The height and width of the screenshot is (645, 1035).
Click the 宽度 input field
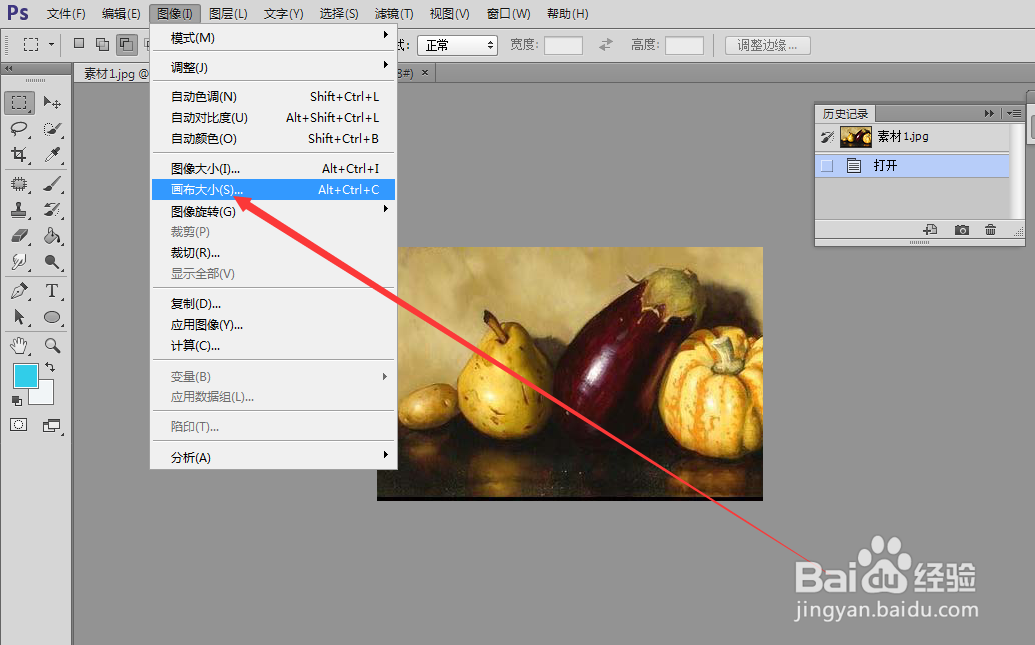click(x=563, y=46)
